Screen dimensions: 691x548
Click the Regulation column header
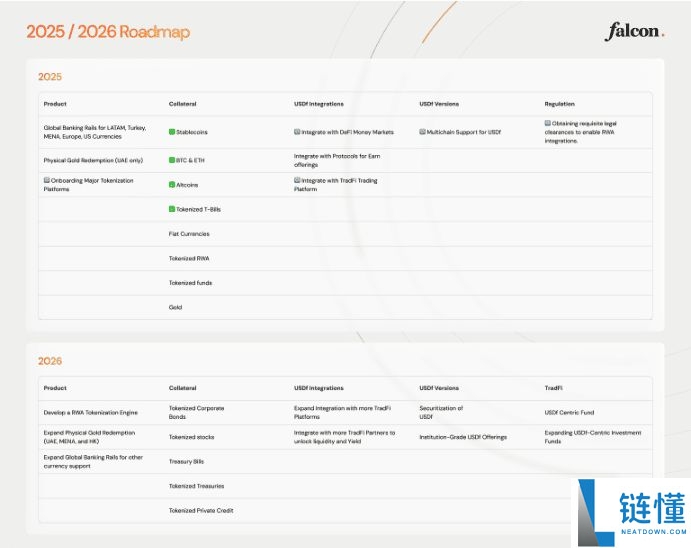559,104
